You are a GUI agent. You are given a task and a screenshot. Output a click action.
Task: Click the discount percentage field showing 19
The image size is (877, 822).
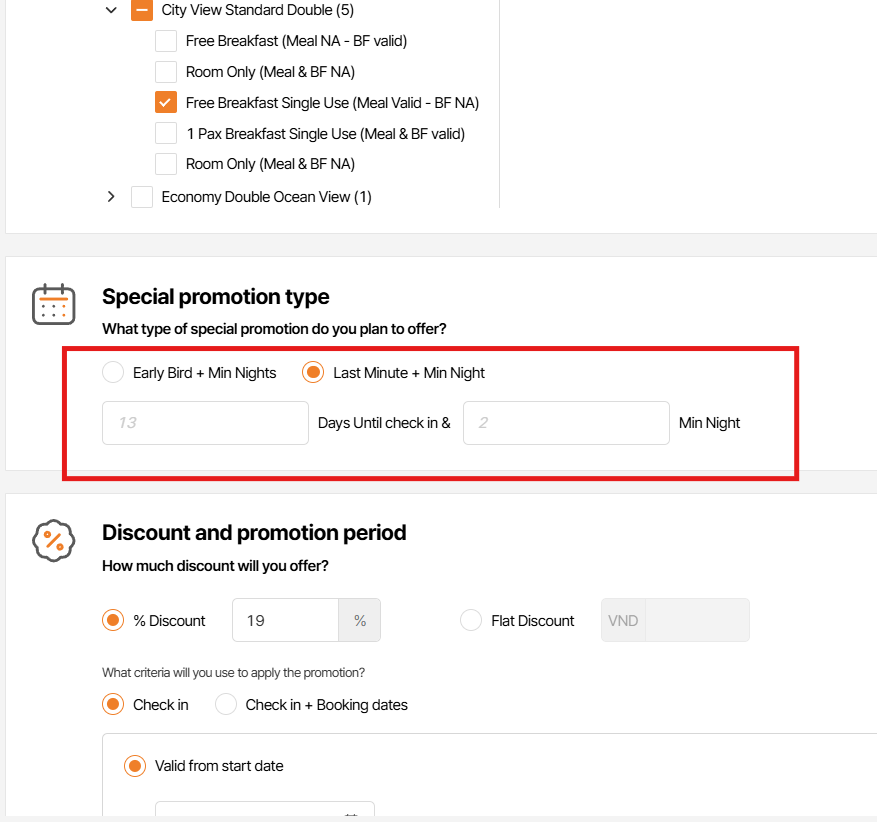(286, 621)
